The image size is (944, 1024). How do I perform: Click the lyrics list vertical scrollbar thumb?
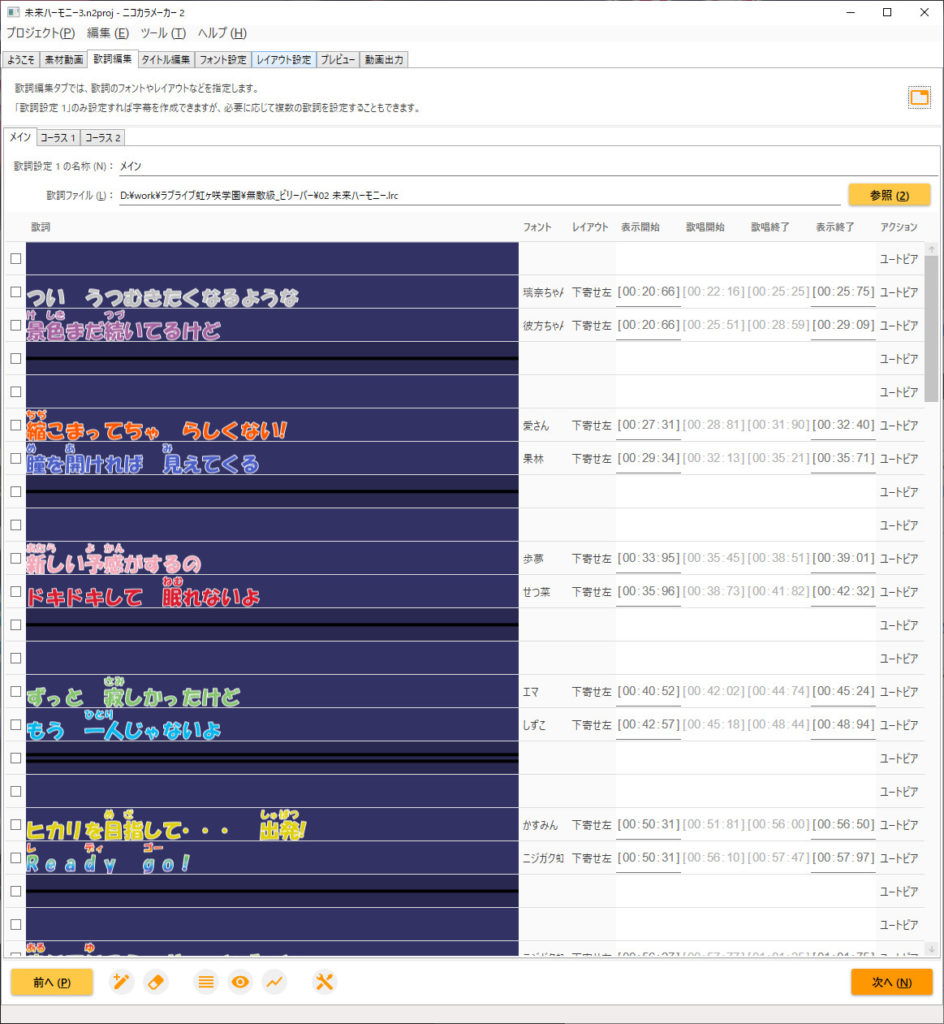click(932, 330)
